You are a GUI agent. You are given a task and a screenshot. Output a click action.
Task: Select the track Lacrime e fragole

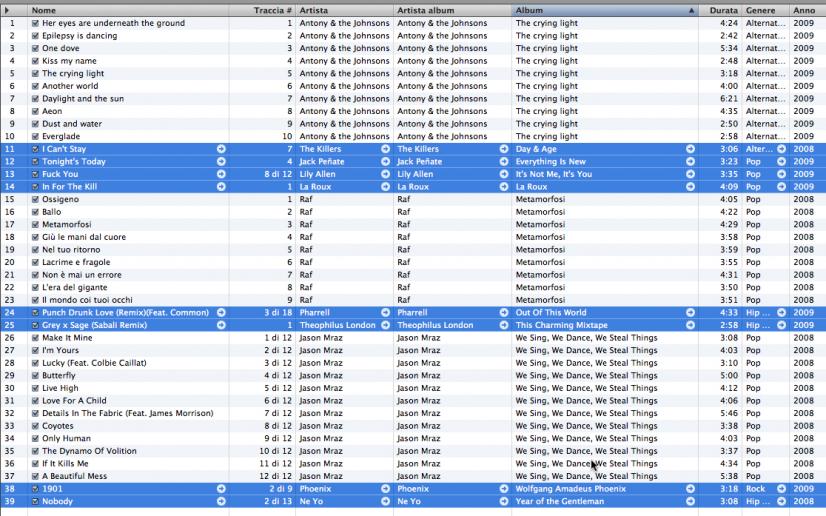76,263
